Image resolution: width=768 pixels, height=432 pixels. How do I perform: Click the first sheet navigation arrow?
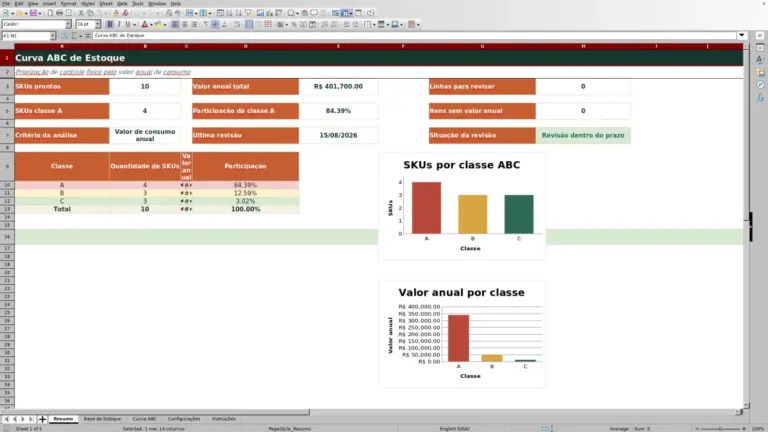click(x=6, y=419)
